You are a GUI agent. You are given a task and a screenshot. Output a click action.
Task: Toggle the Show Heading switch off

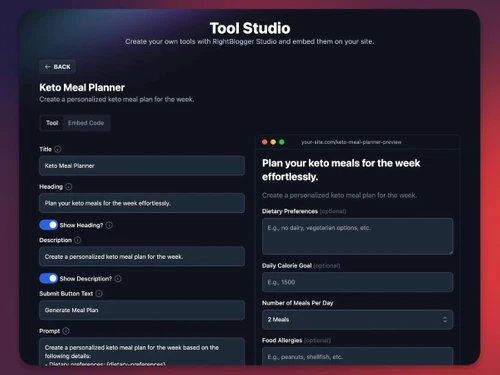coord(49,225)
